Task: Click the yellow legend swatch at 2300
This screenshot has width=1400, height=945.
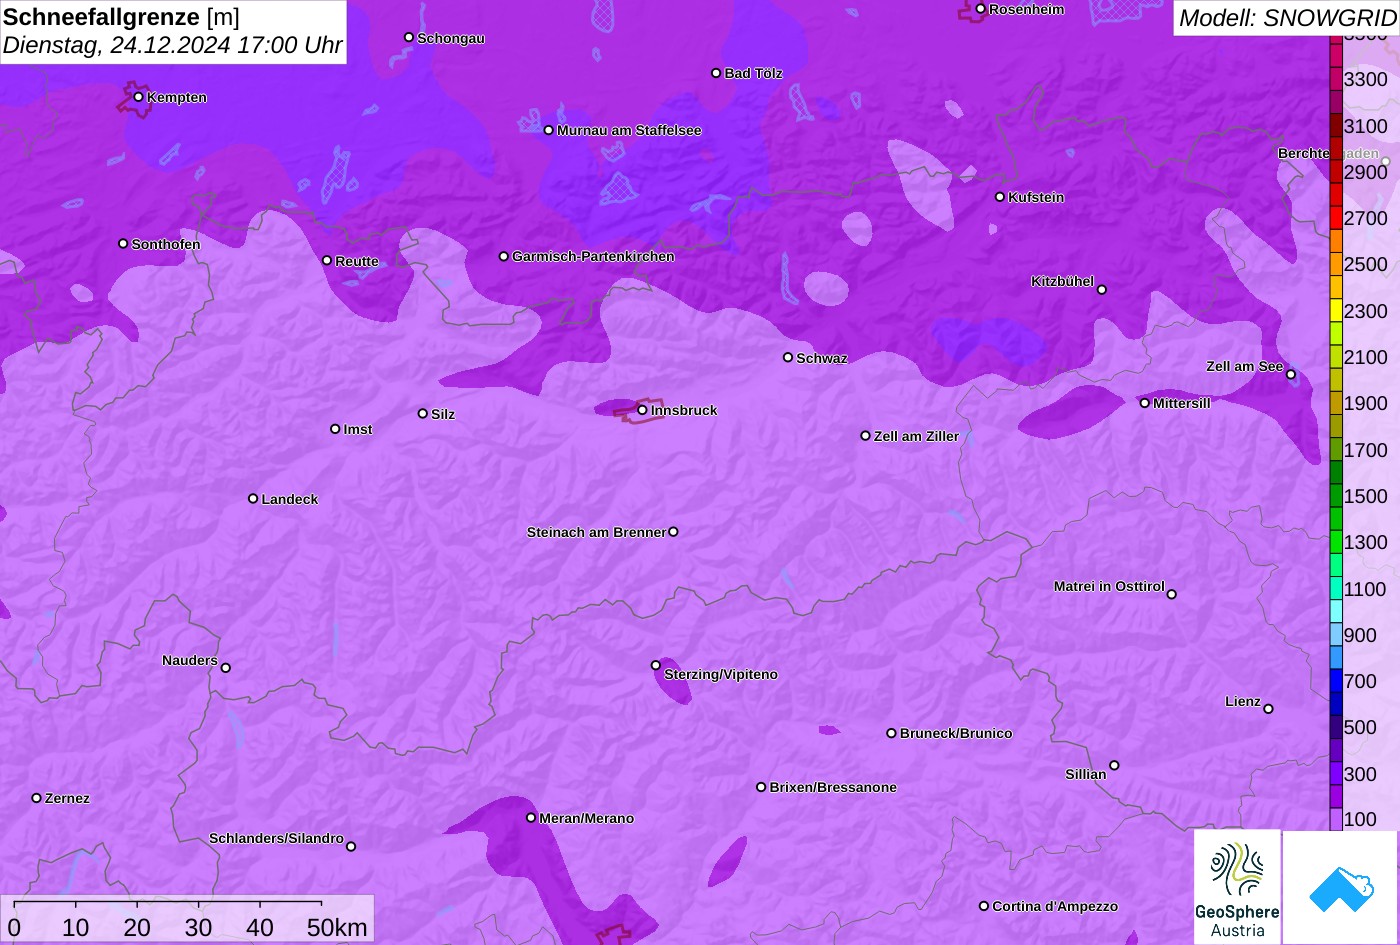Action: point(1336,310)
